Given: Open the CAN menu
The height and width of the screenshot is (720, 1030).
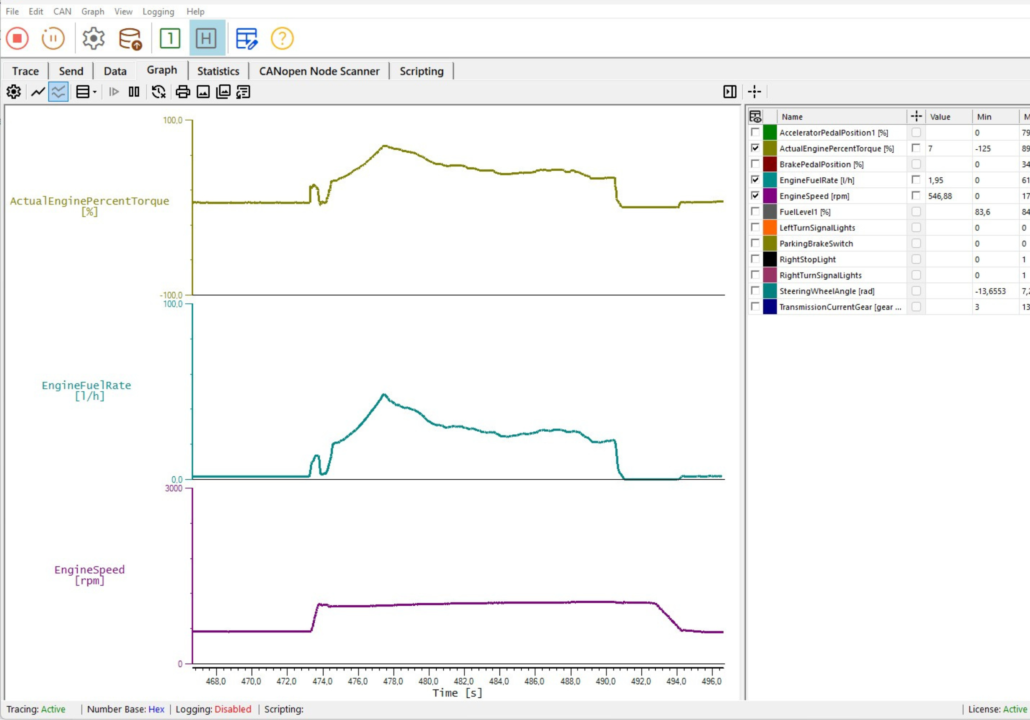Looking at the screenshot, I should pos(62,12).
